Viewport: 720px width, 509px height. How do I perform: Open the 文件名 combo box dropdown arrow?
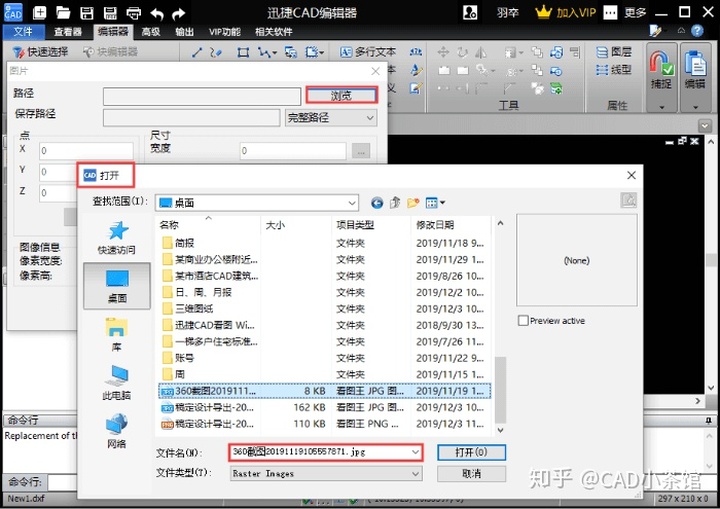tap(415, 452)
